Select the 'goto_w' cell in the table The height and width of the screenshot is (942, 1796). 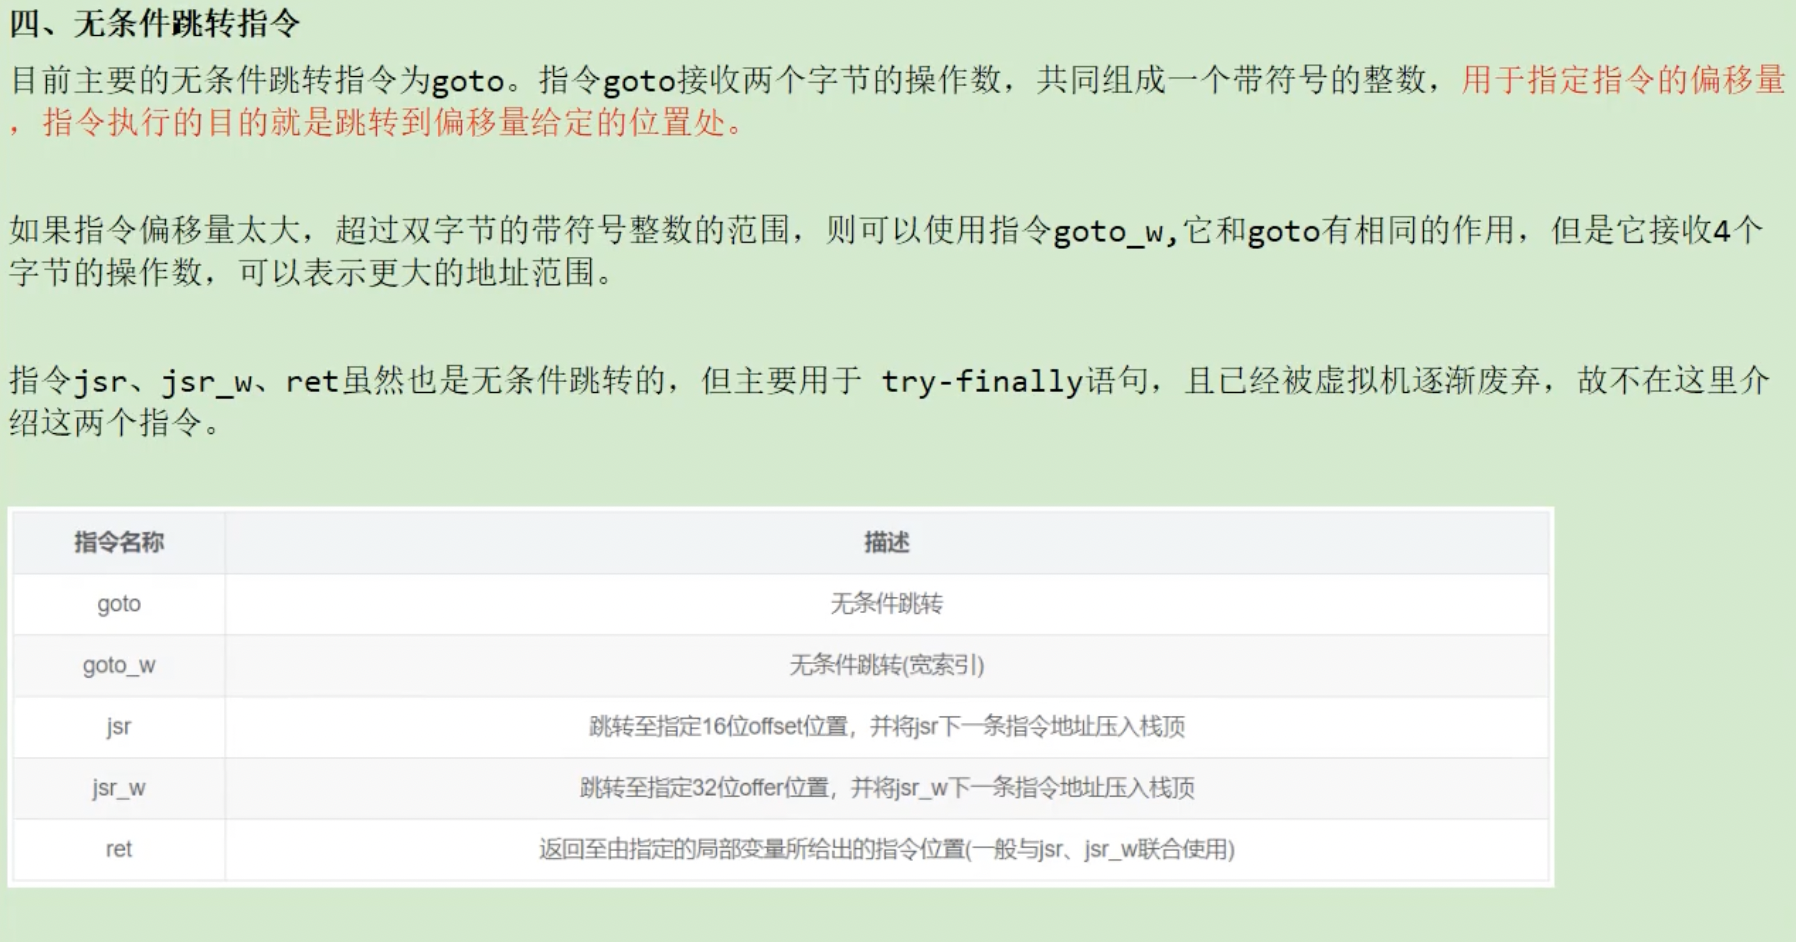[x=119, y=665]
